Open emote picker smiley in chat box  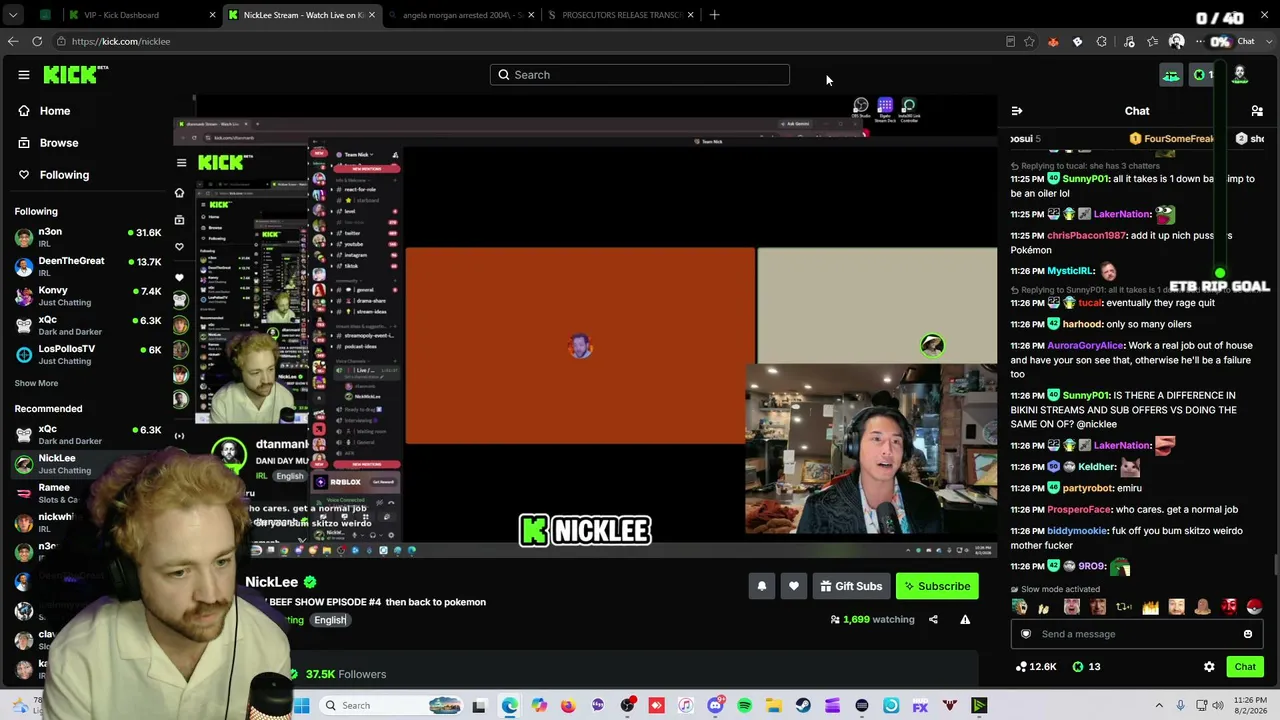[1248, 634]
